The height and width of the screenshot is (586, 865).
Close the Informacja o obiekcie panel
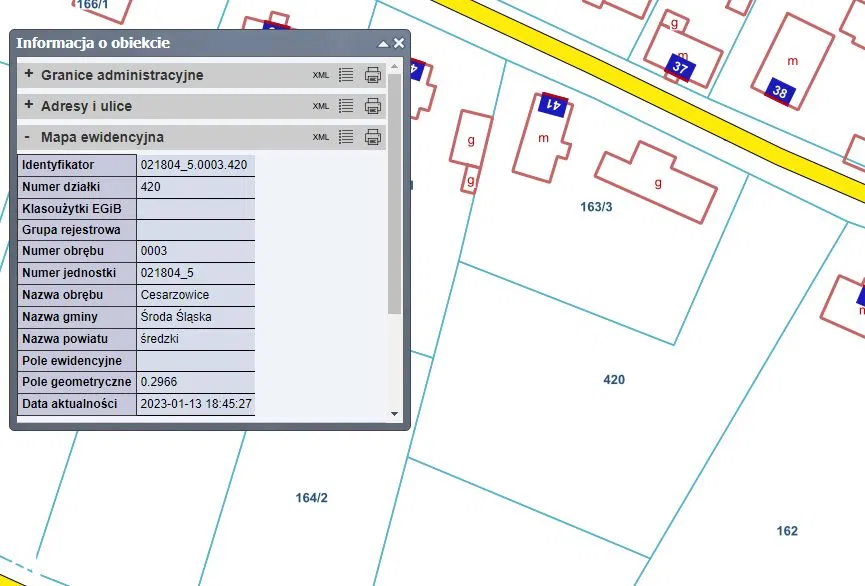399,43
